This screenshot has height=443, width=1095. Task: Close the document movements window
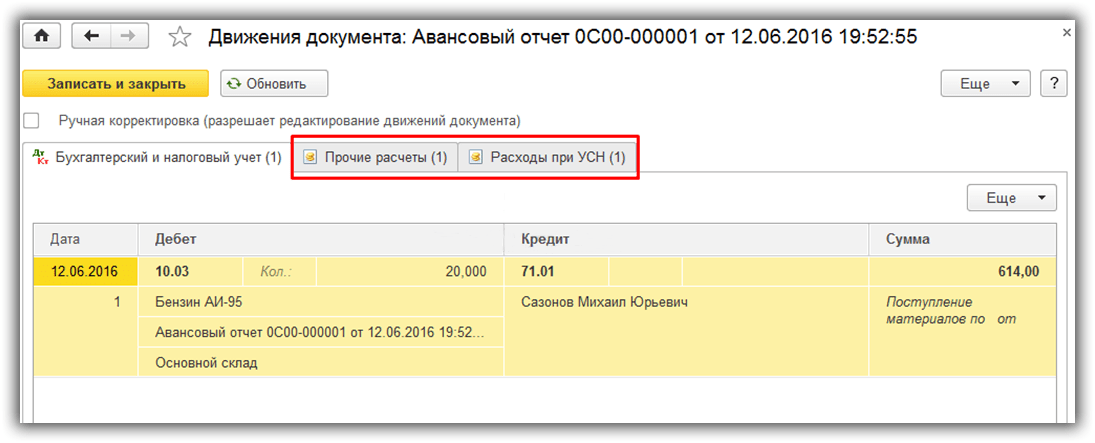click(x=1068, y=33)
